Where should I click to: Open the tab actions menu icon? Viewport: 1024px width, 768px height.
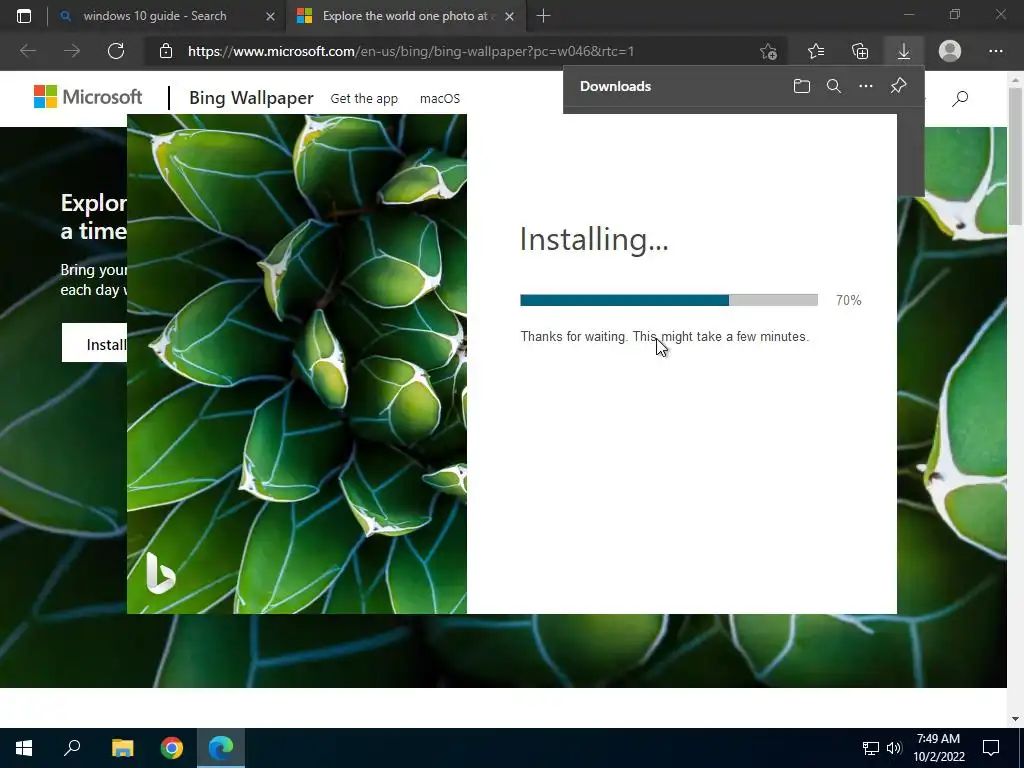pyautogui.click(x=24, y=16)
